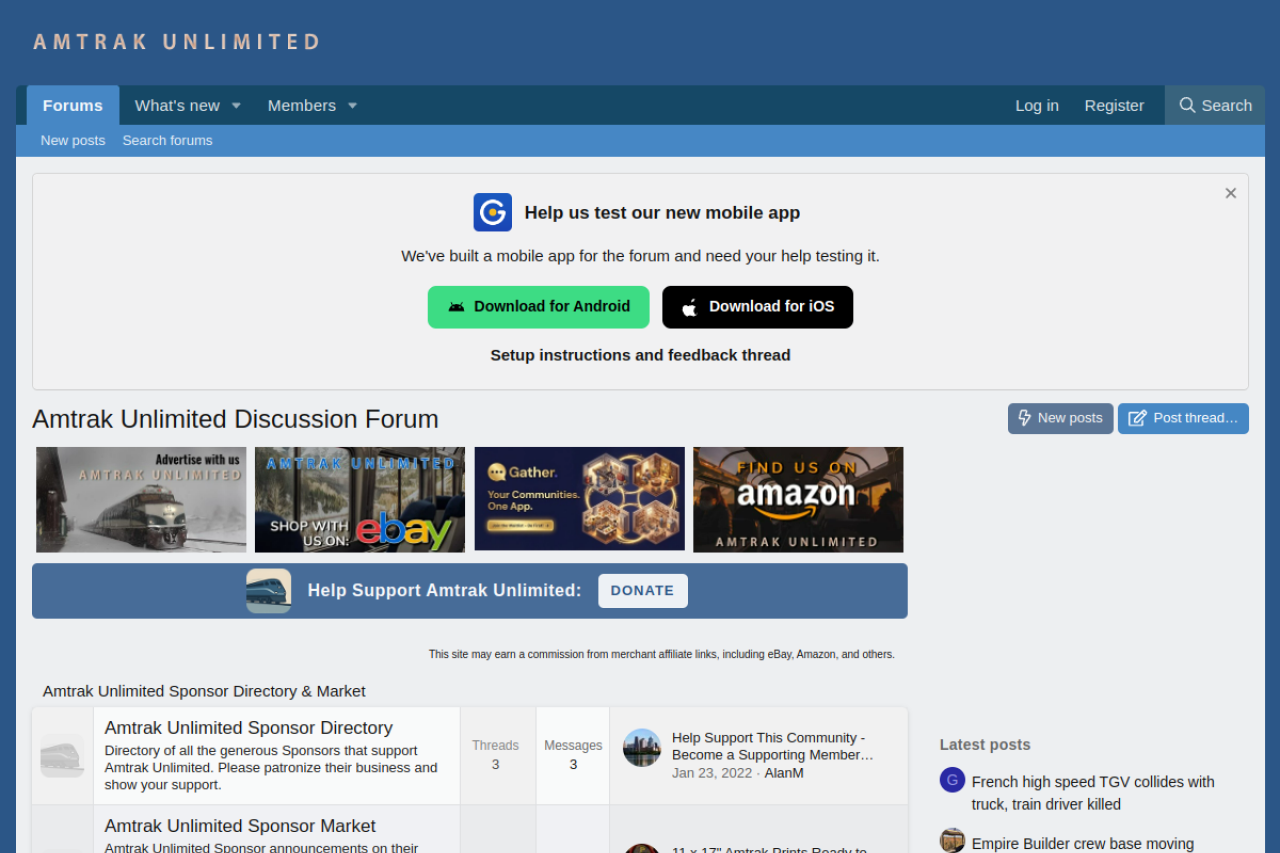
Task: Open the New posts sub-navigation link
Action: point(72,140)
